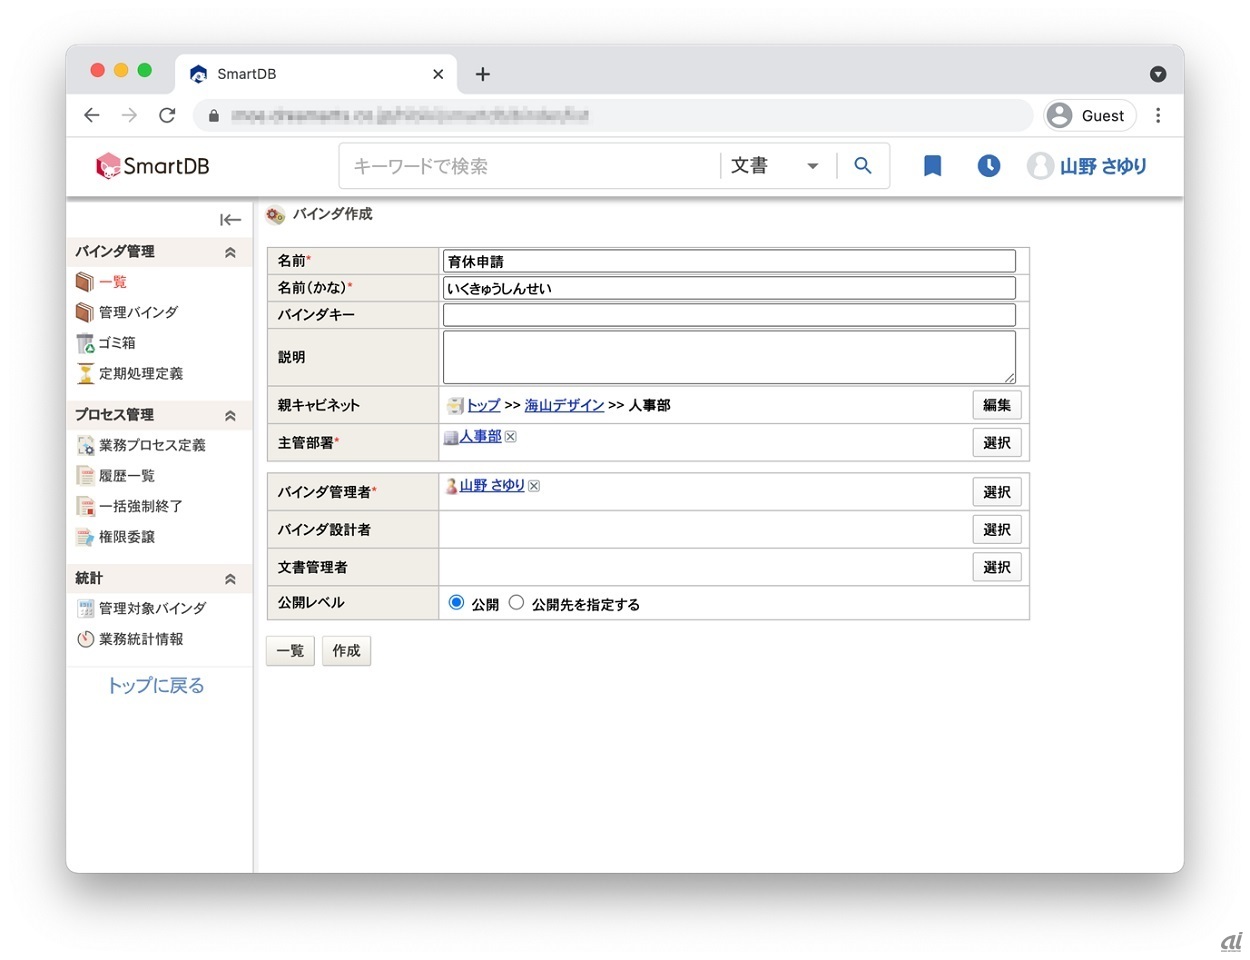Select the 公開 radio button
This screenshot has height=960, width=1250.
(x=457, y=603)
